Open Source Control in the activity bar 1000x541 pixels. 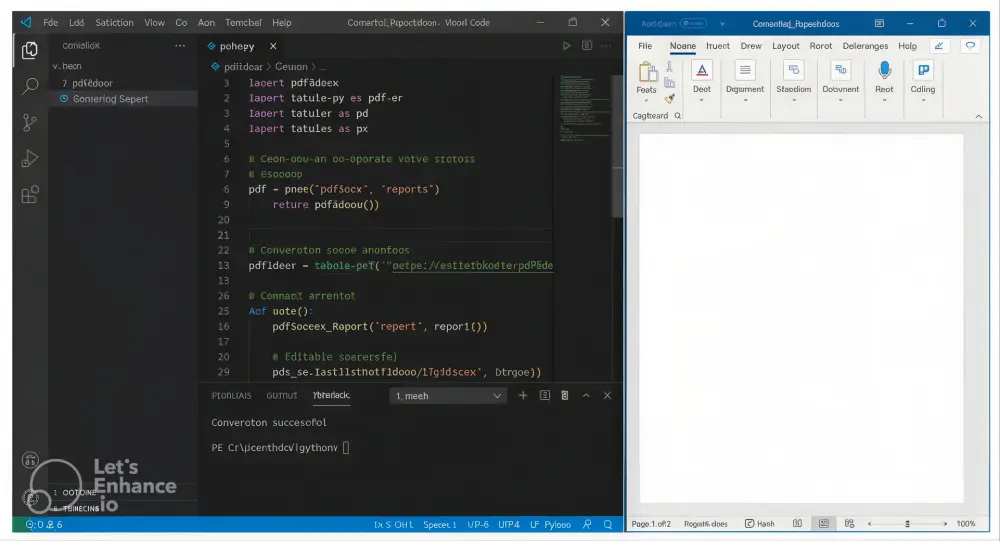[x=29, y=122]
